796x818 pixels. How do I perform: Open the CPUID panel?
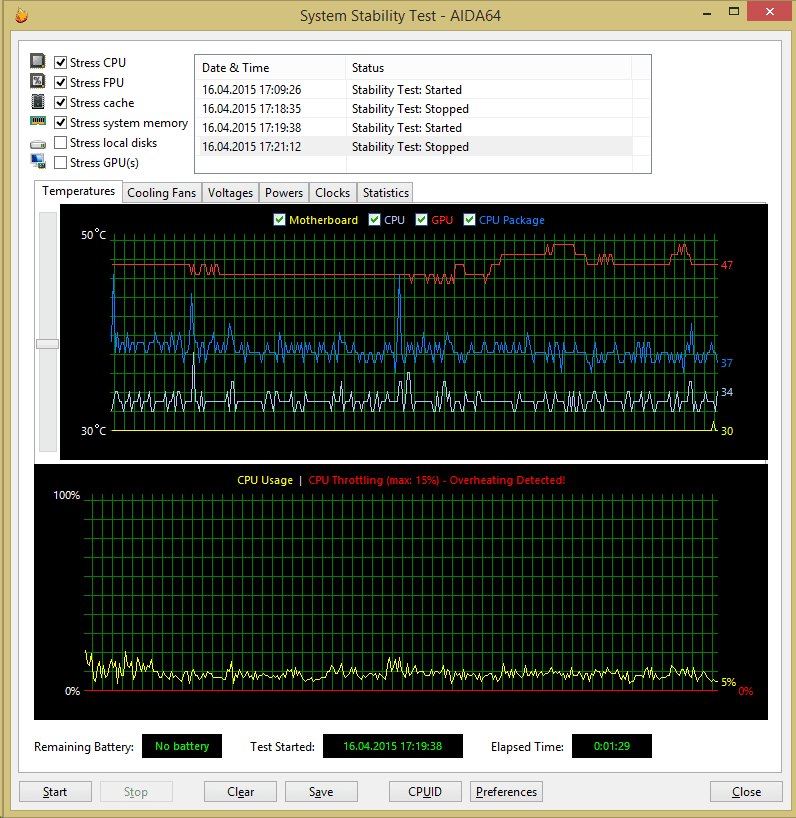(425, 791)
